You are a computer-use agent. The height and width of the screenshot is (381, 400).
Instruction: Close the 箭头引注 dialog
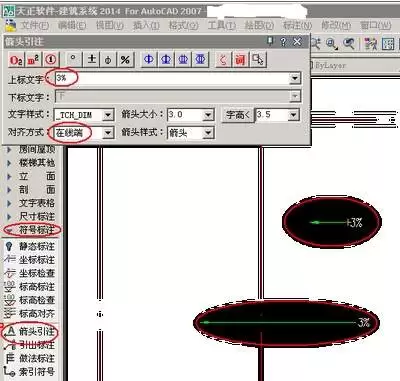297,42
